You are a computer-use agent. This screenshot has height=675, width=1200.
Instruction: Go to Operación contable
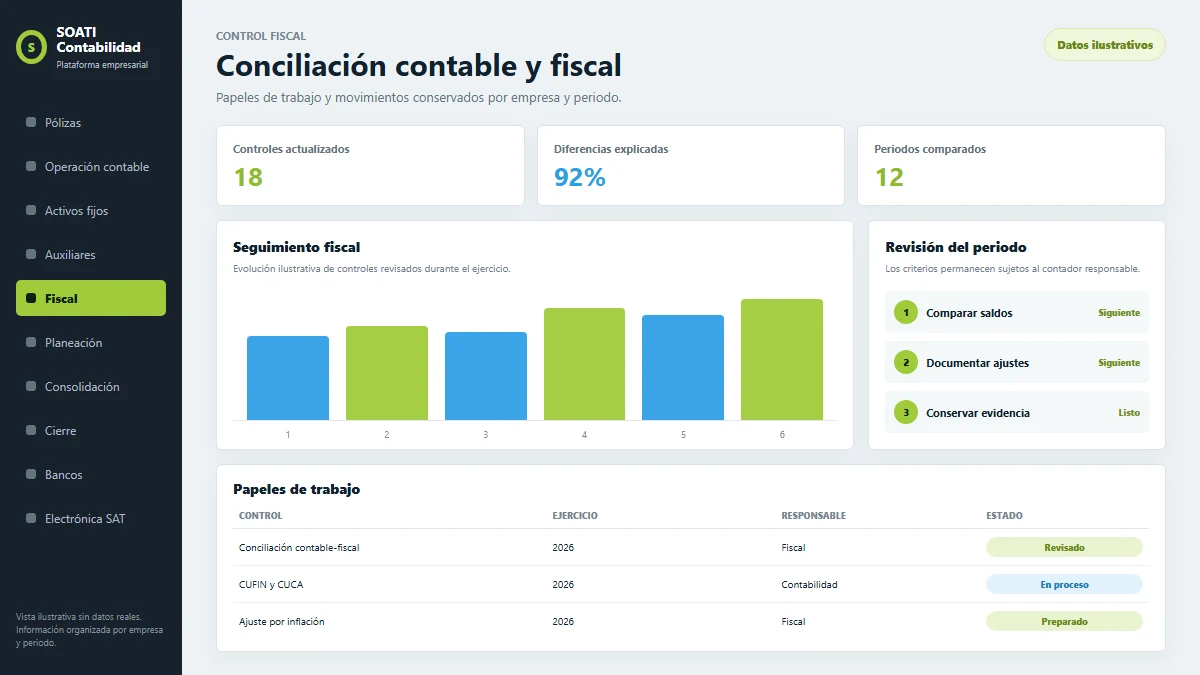pyautogui.click(x=91, y=166)
